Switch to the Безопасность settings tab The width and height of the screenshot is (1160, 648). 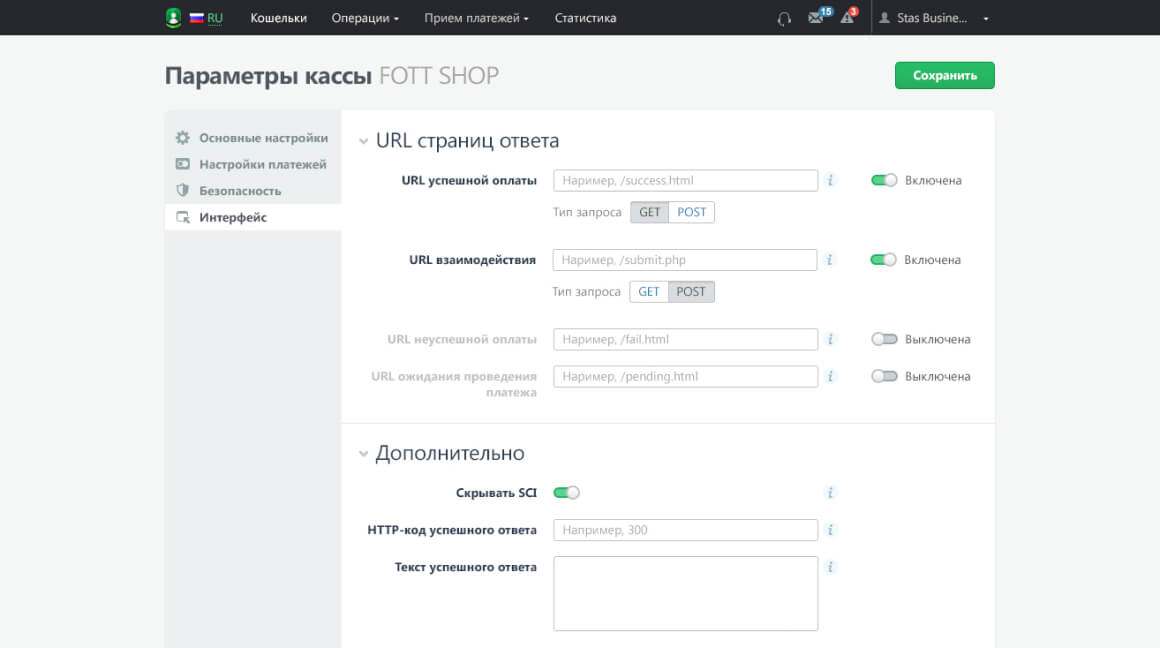point(240,191)
